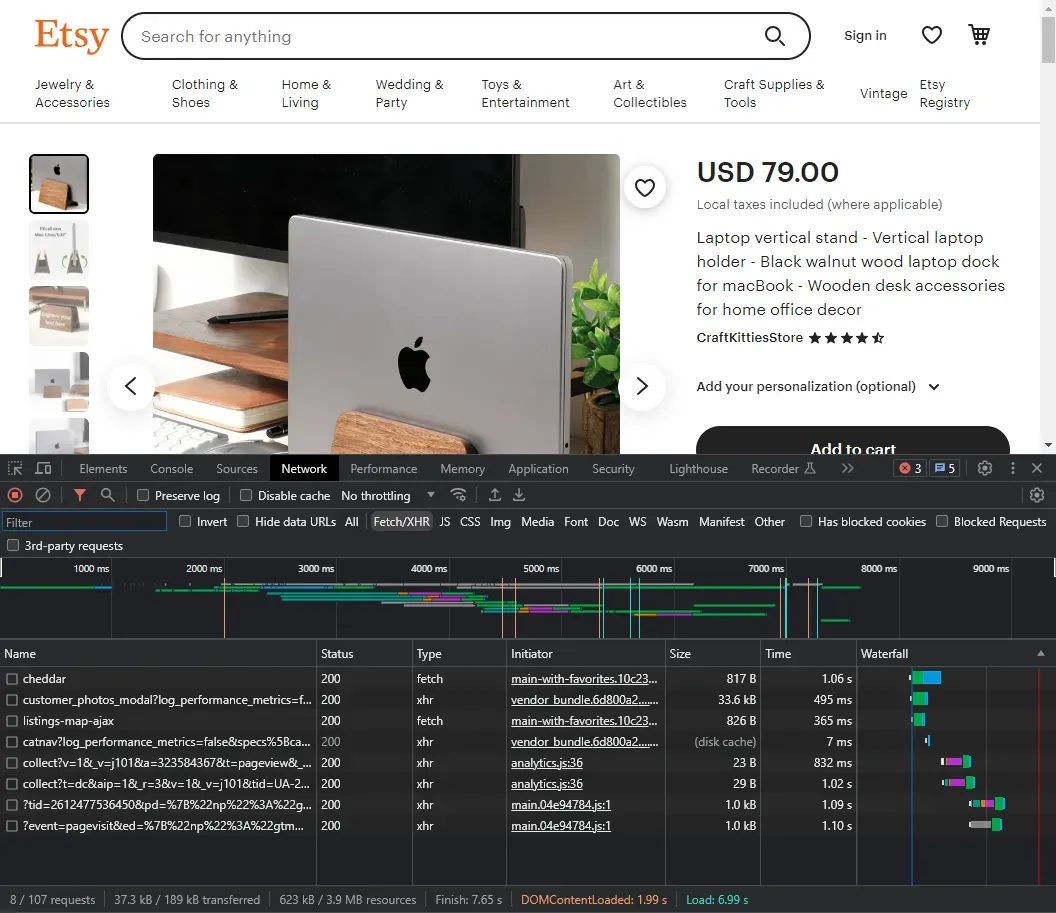Viewport: 1056px width, 913px height.
Task: Open the More panels chevron next to Recorder
Action: point(848,467)
